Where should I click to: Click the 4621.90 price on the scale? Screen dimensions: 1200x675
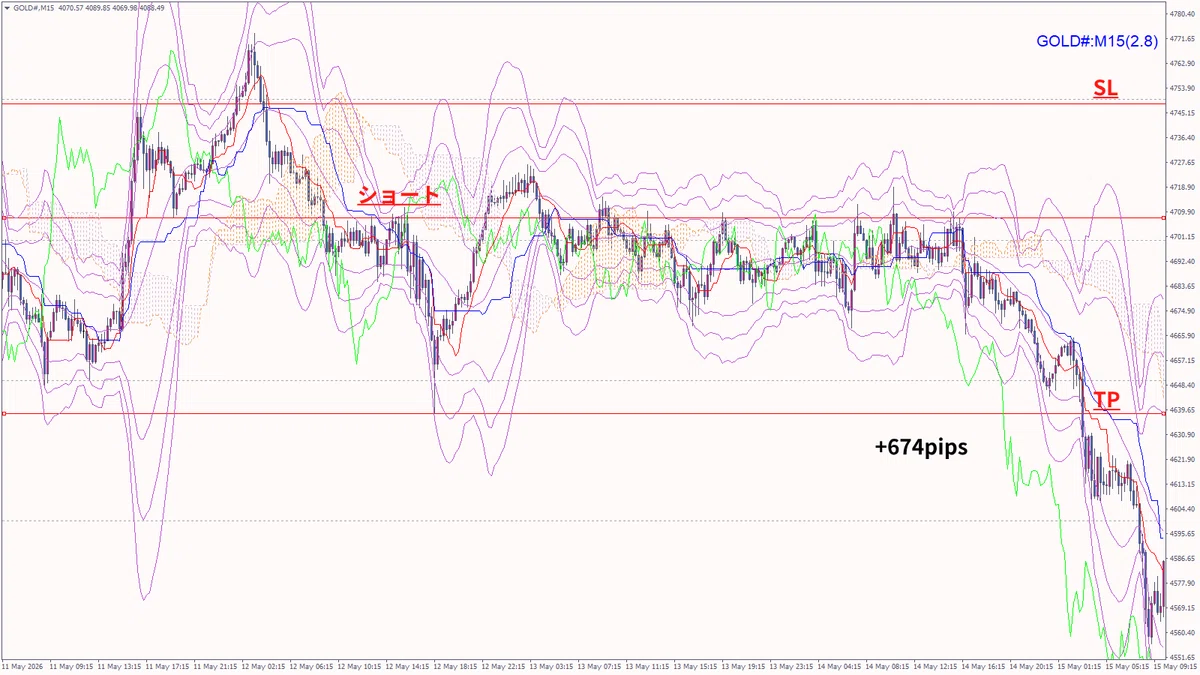tap(1182, 459)
